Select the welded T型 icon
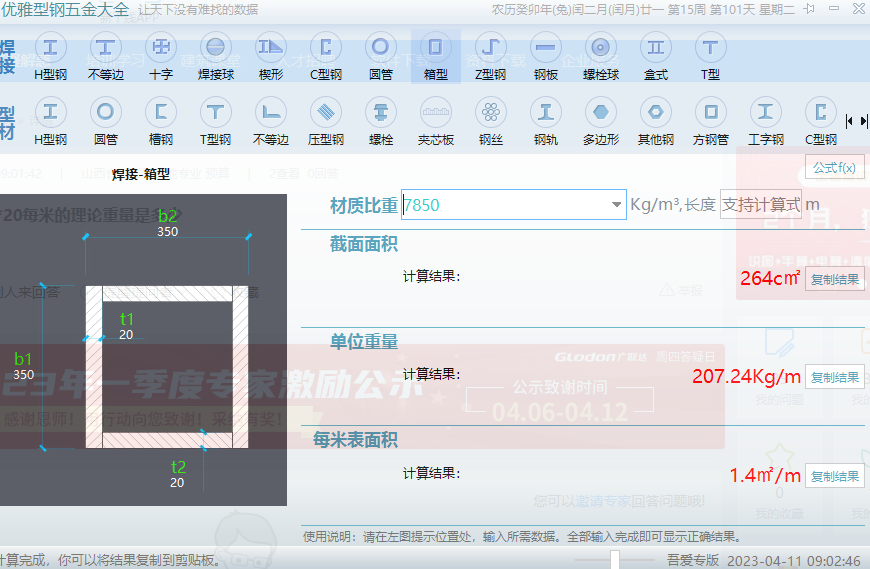870x569 pixels. (x=710, y=57)
